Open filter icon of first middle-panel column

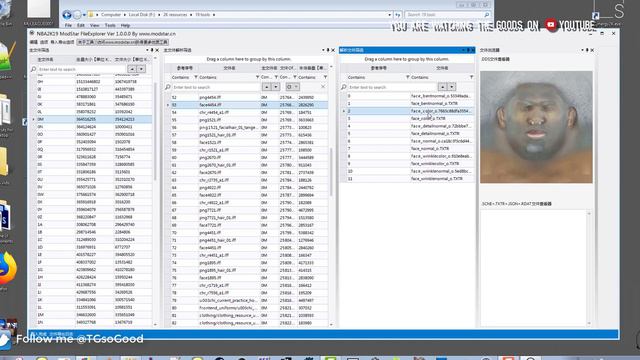point(196,77)
